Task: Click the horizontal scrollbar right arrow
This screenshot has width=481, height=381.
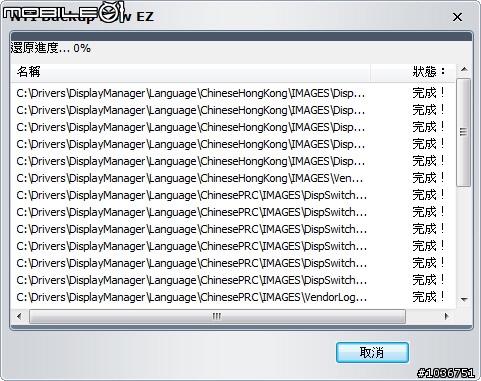Action: point(446,316)
